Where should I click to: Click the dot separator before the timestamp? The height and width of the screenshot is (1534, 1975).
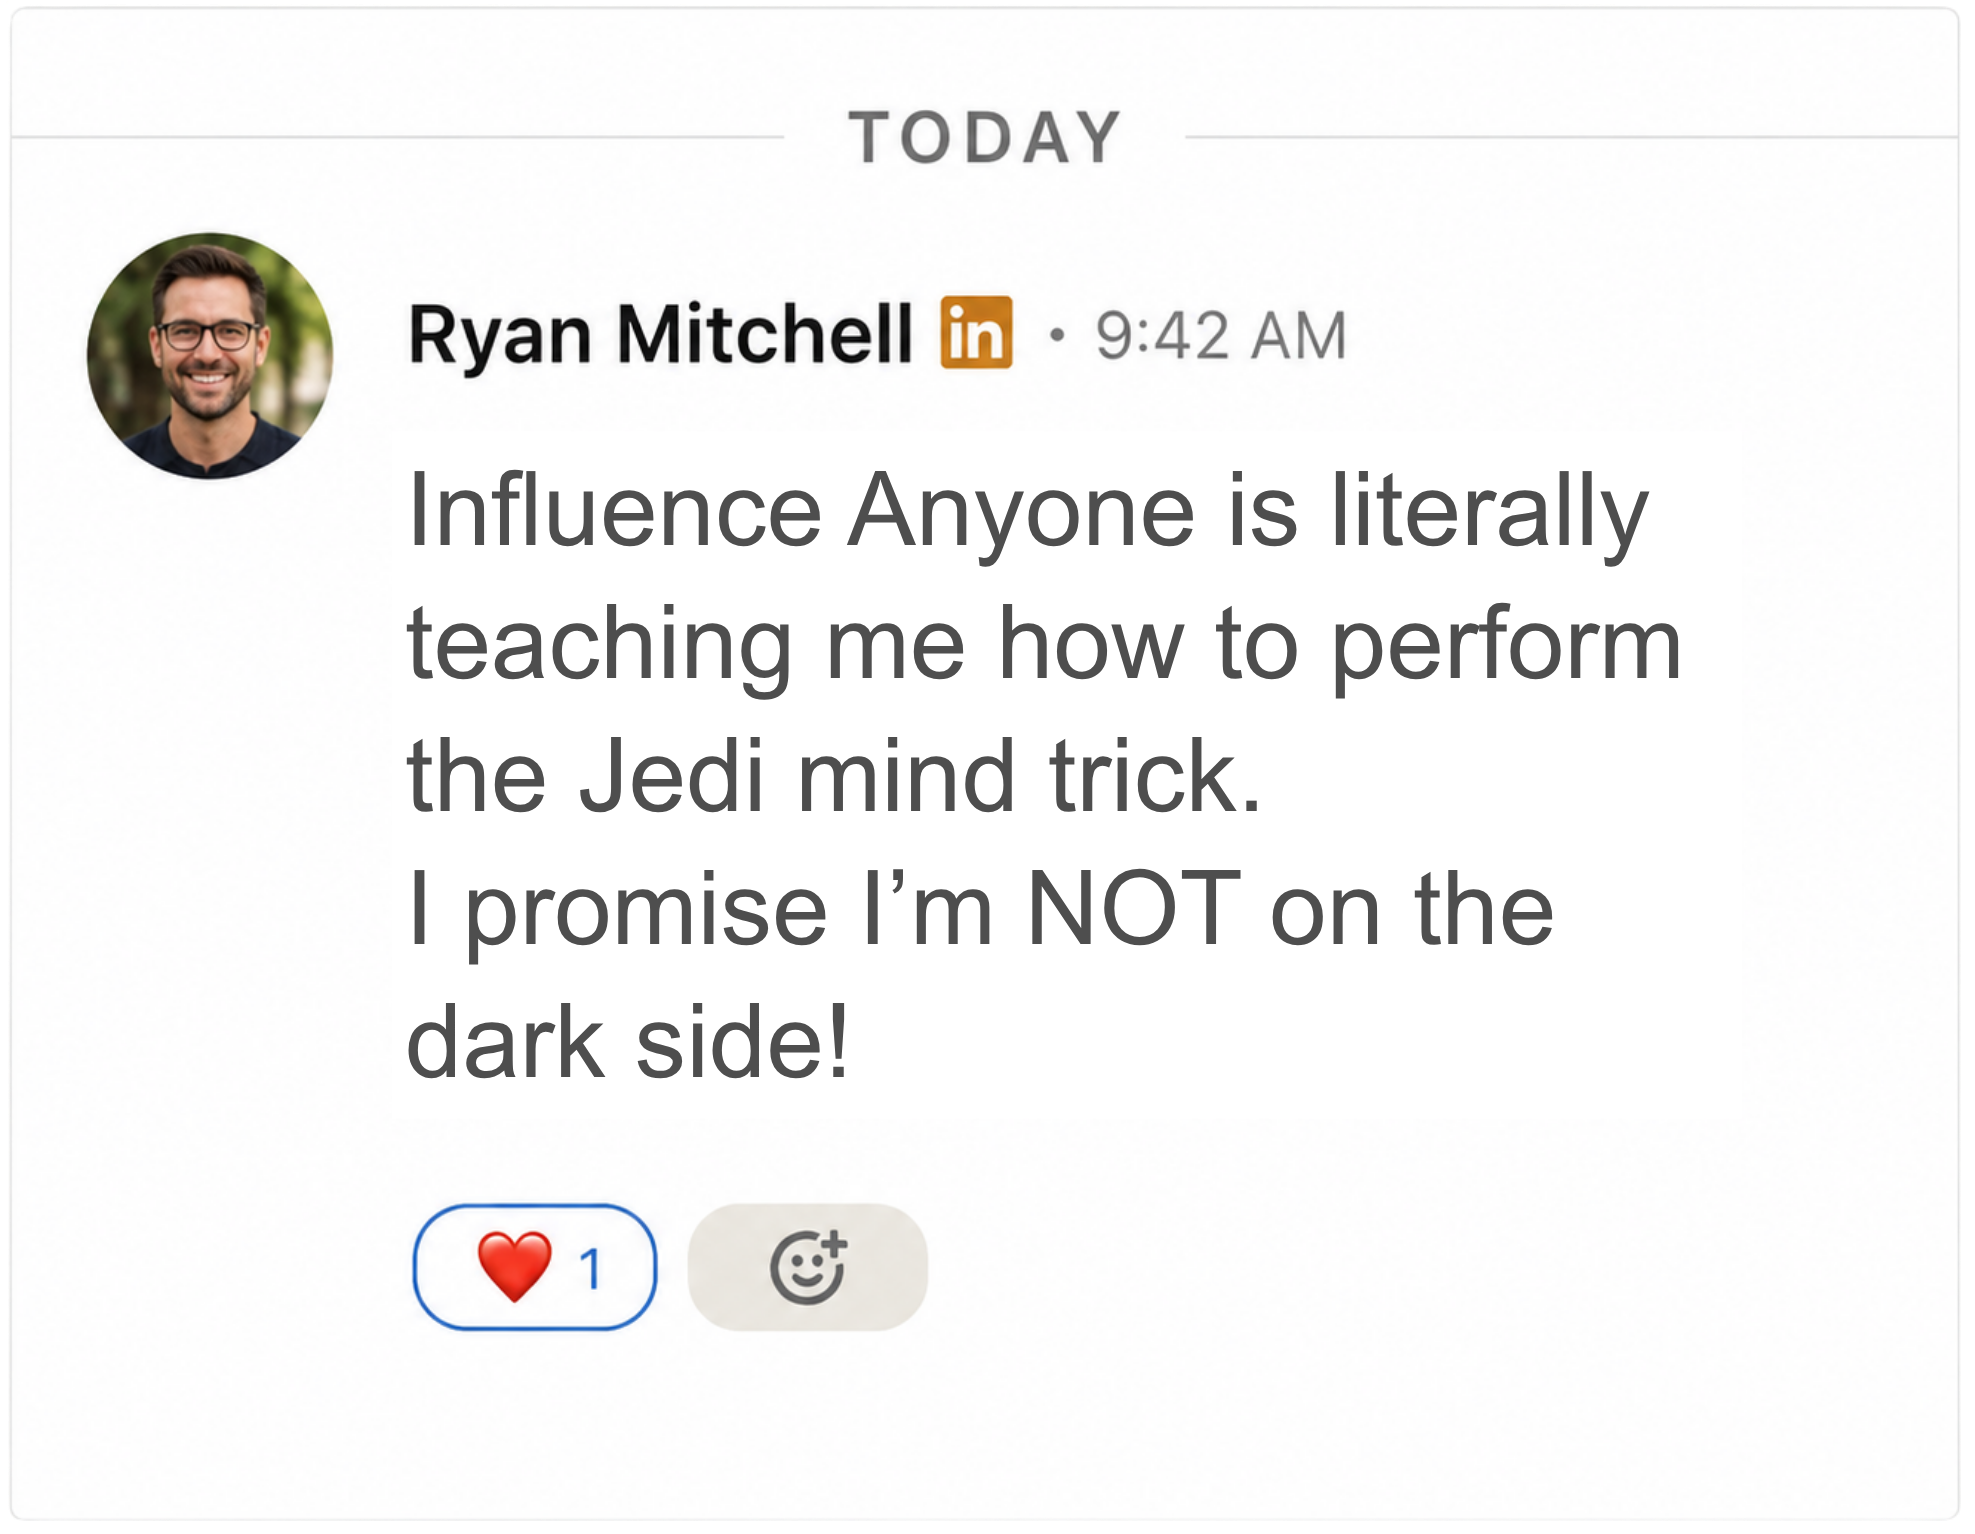tap(1056, 334)
